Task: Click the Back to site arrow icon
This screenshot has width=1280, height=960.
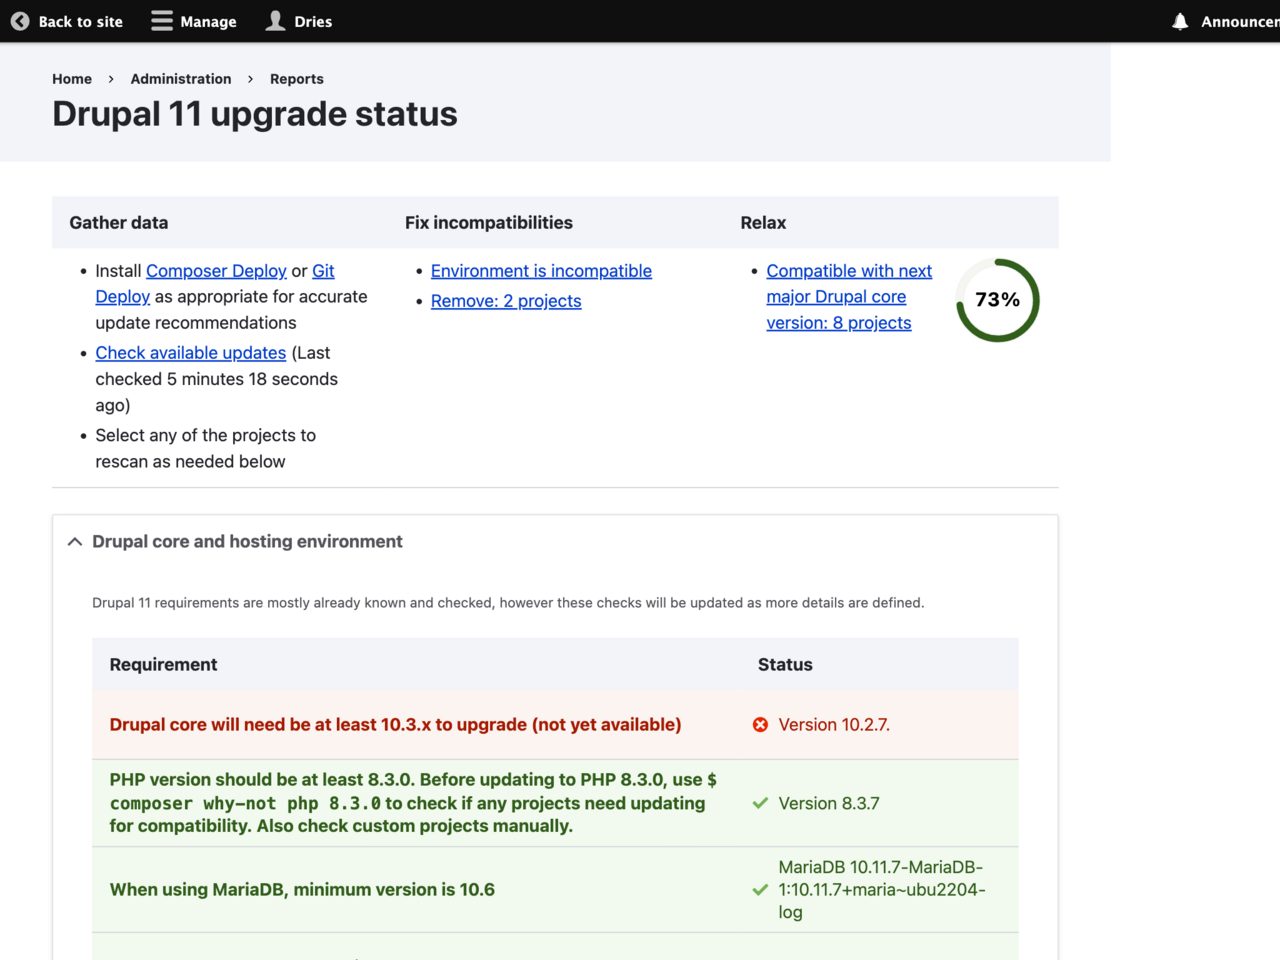Action: [20, 20]
